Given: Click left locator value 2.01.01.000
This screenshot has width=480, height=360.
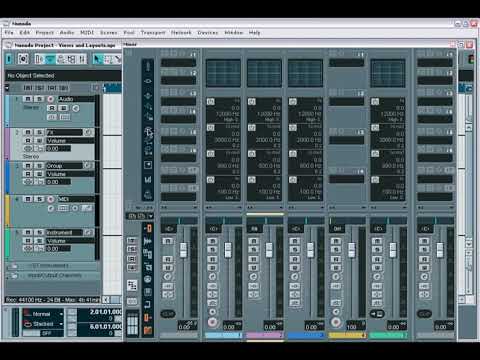Looking at the screenshot, I should pos(106,312).
